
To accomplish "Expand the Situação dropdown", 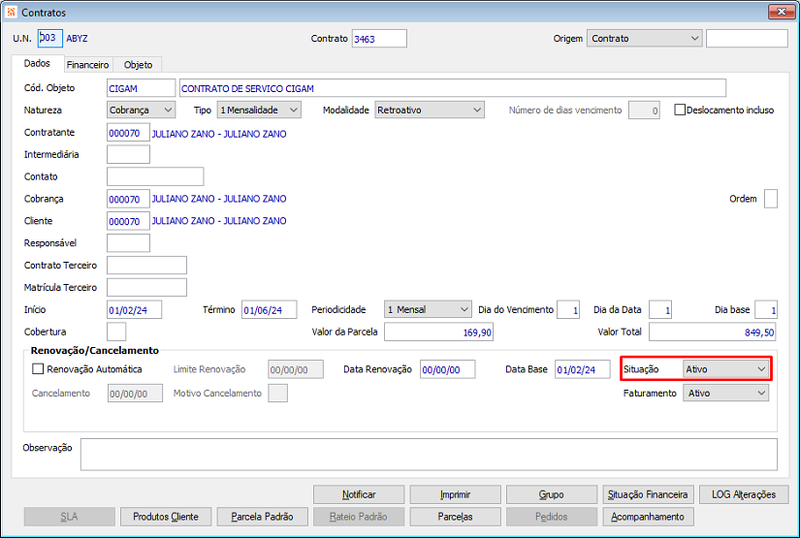I will 726,369.
